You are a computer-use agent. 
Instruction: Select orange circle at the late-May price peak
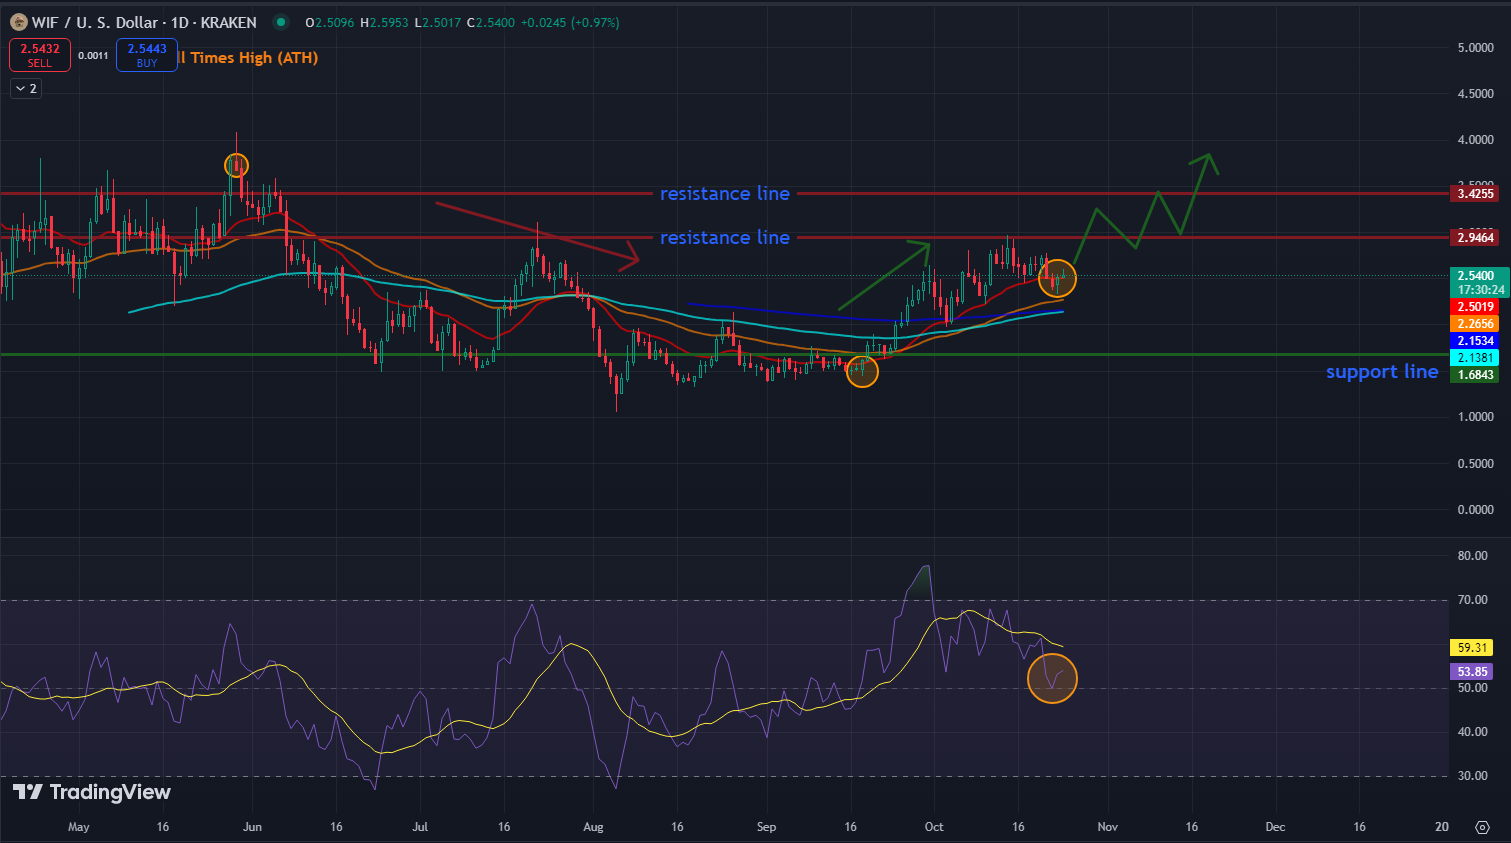[236, 165]
